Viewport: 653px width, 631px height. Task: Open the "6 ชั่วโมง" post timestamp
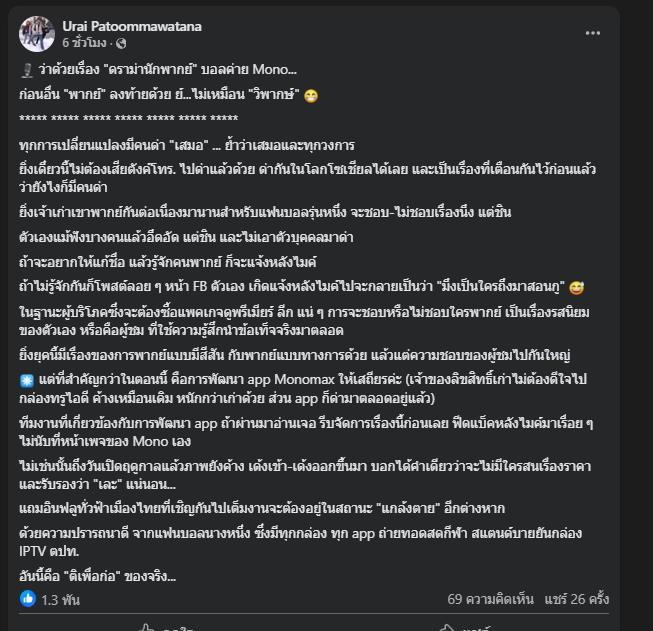(85, 43)
